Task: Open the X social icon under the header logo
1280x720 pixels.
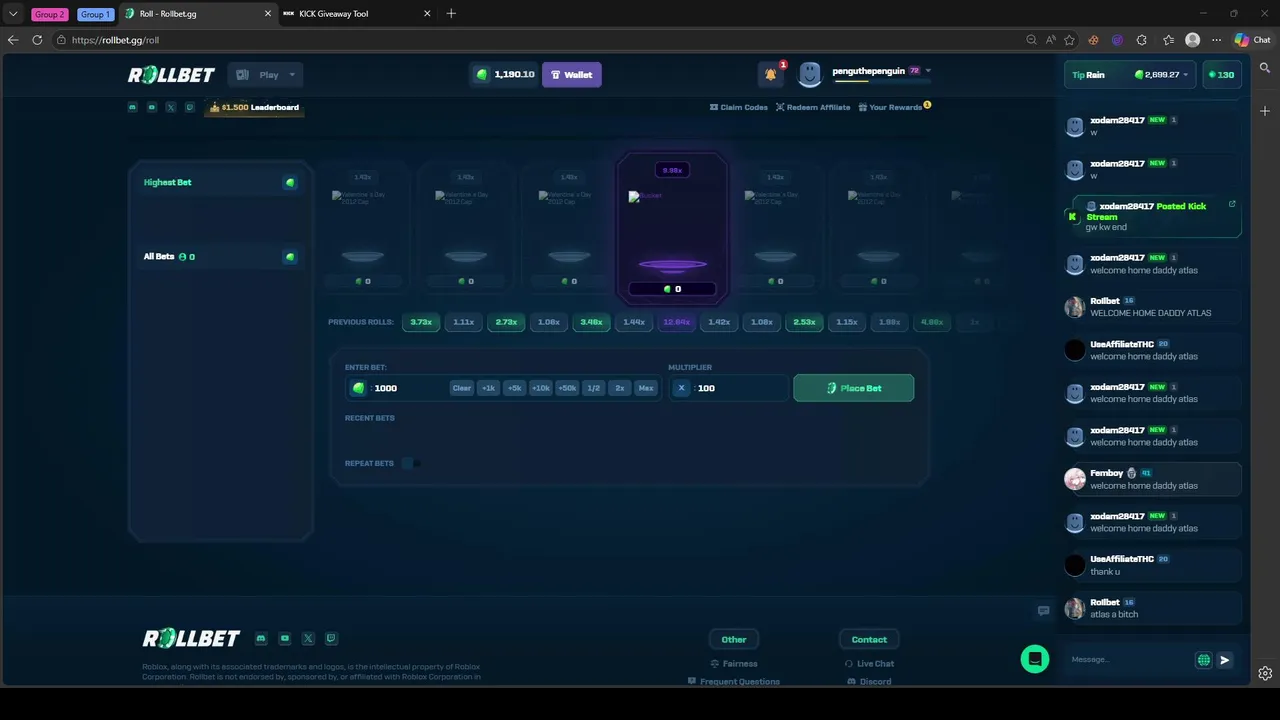Action: (171, 107)
